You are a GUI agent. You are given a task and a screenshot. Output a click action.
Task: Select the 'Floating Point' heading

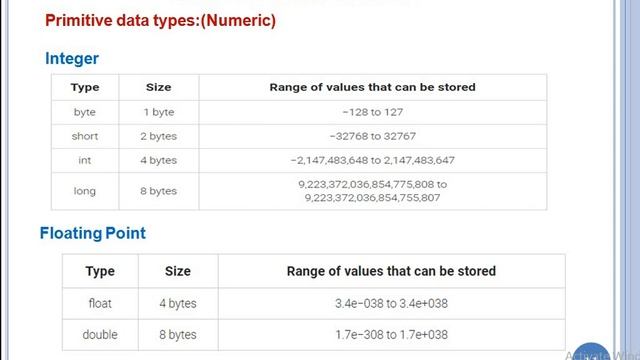(x=93, y=233)
